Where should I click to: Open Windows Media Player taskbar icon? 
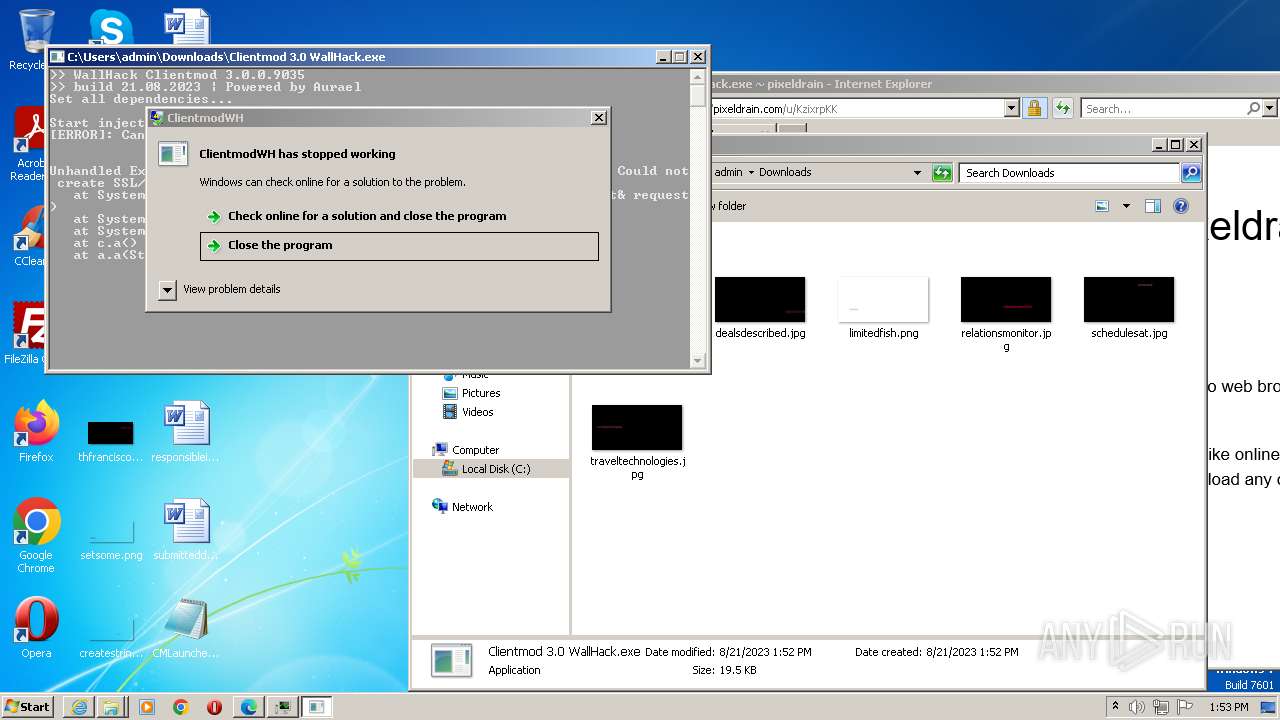[147, 707]
